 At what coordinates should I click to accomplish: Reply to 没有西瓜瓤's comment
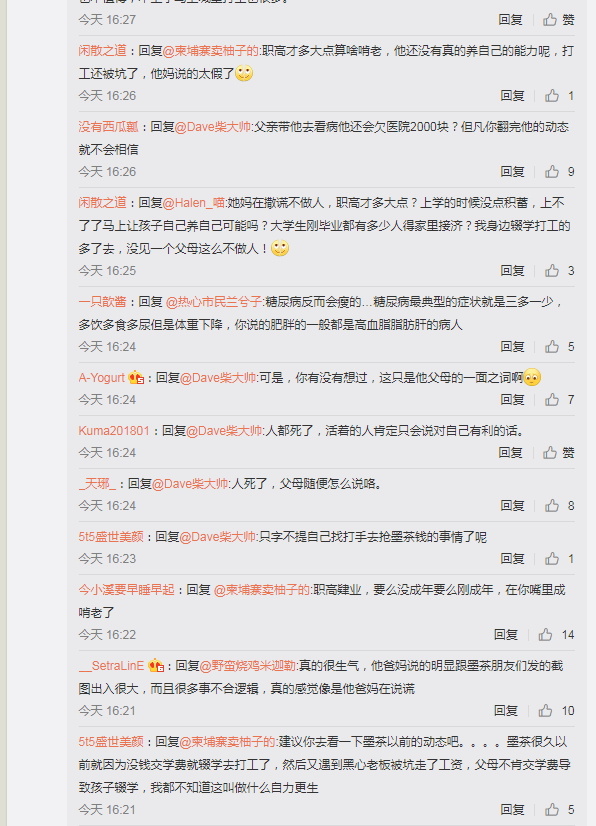(512, 172)
